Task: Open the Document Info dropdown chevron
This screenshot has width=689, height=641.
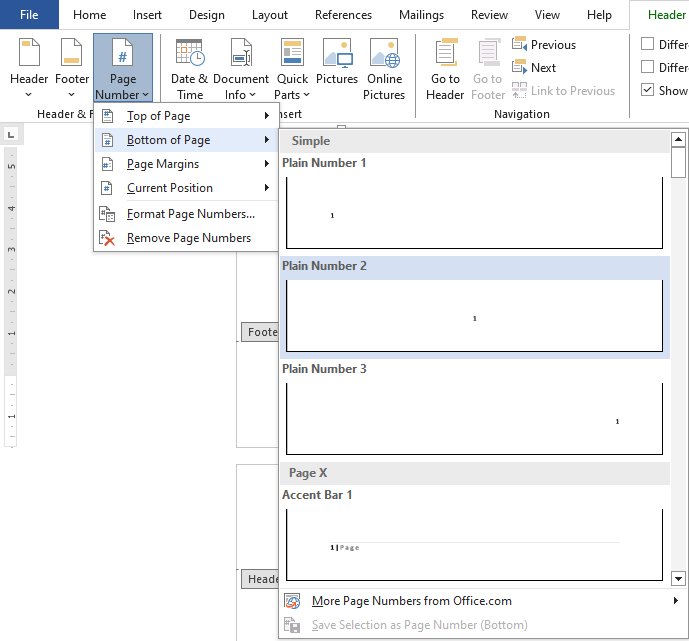Action: coord(253,94)
